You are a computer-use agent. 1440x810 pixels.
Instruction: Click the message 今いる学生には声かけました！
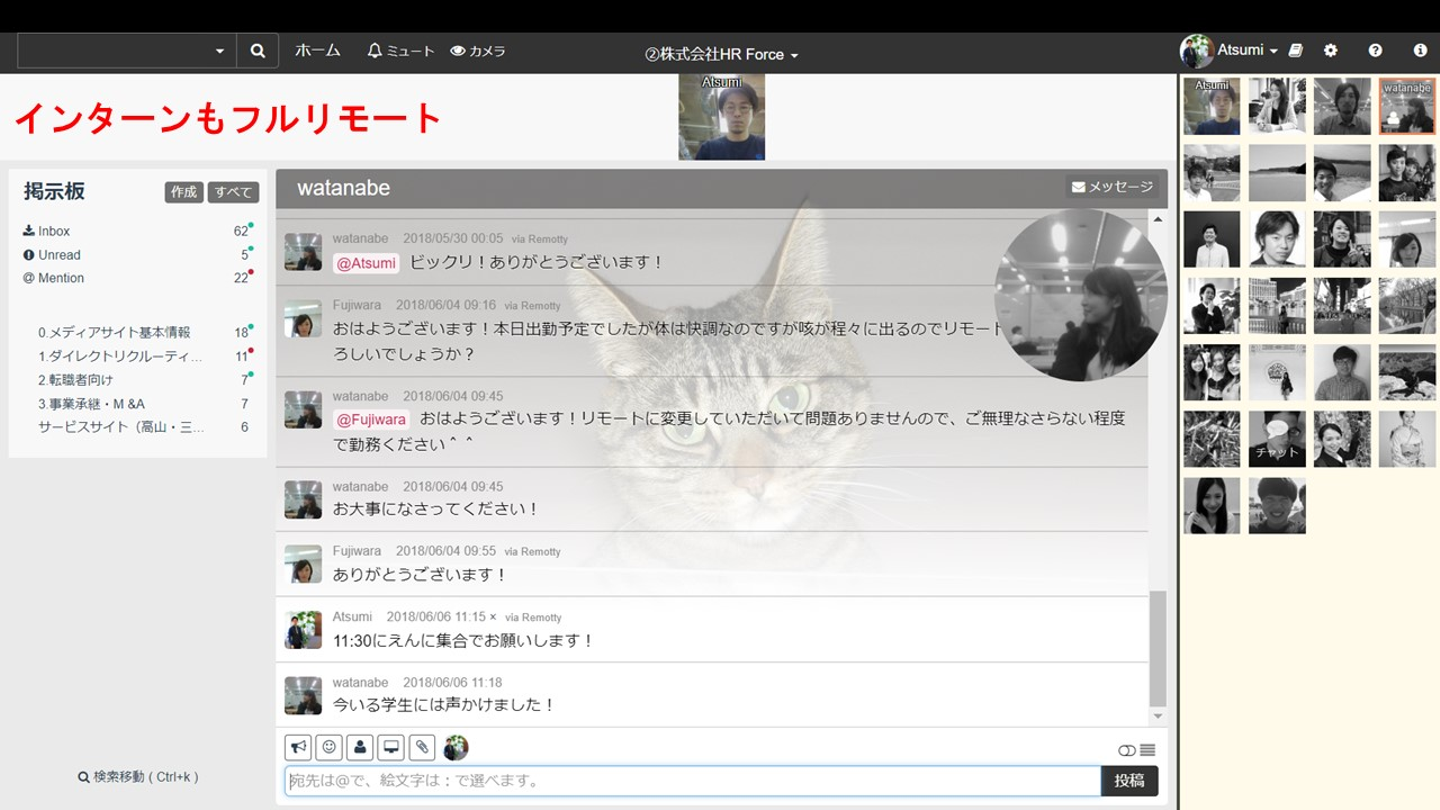coord(444,705)
